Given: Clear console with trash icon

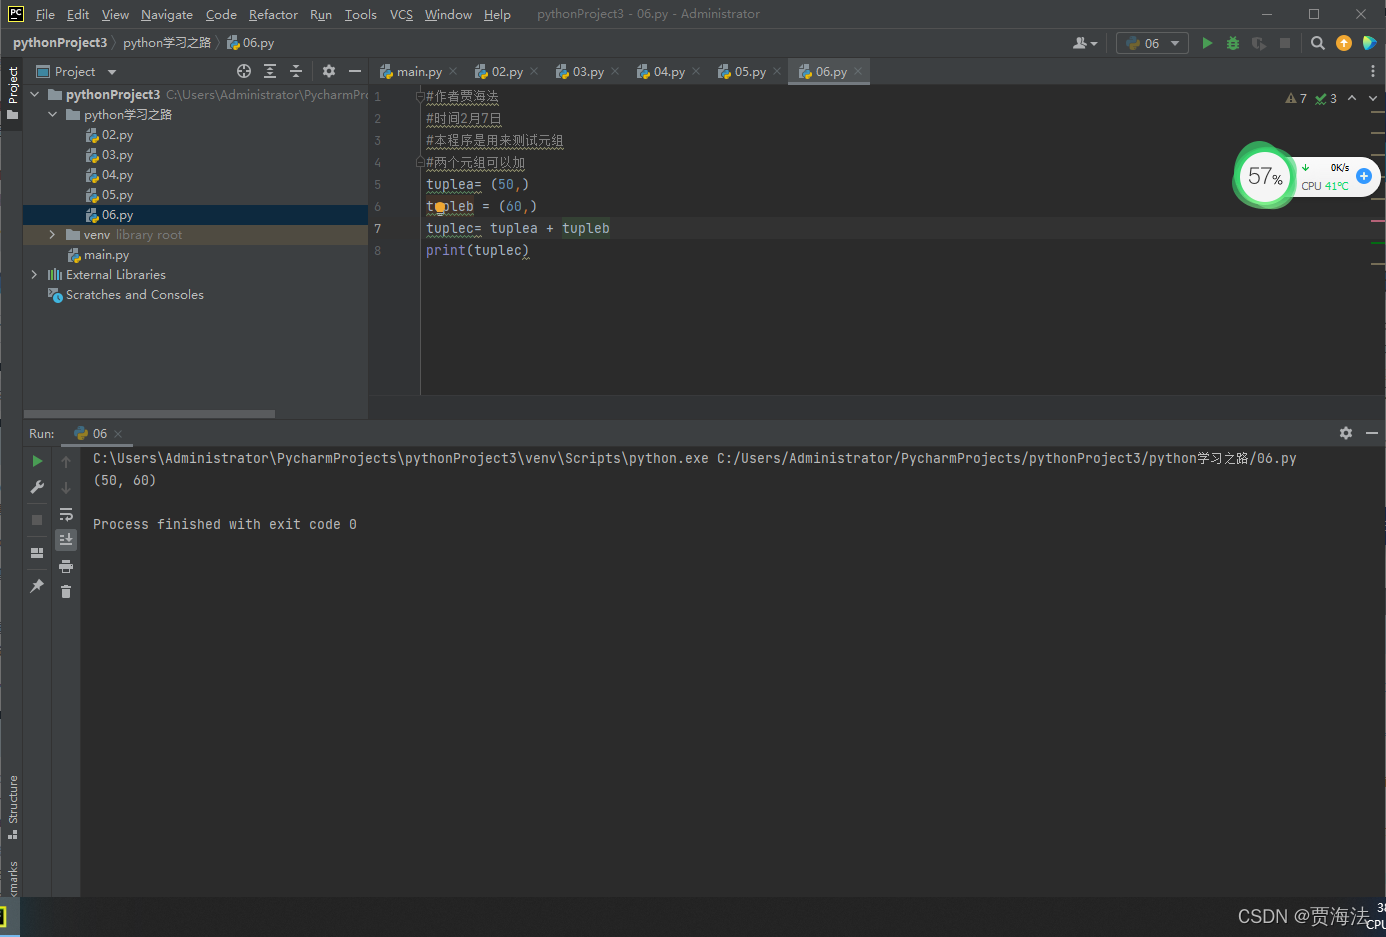Looking at the screenshot, I should tap(66, 592).
